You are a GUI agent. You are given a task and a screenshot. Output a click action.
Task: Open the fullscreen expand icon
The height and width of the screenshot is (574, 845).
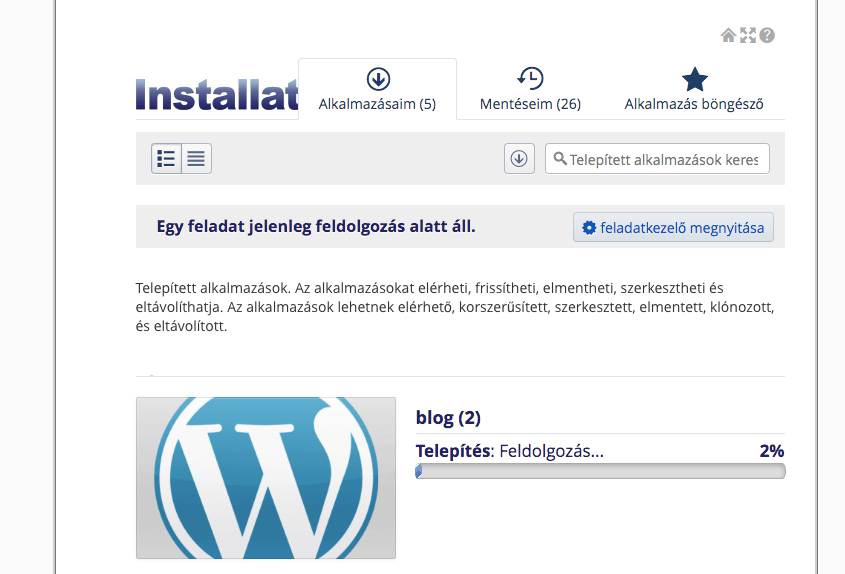[x=747, y=35]
